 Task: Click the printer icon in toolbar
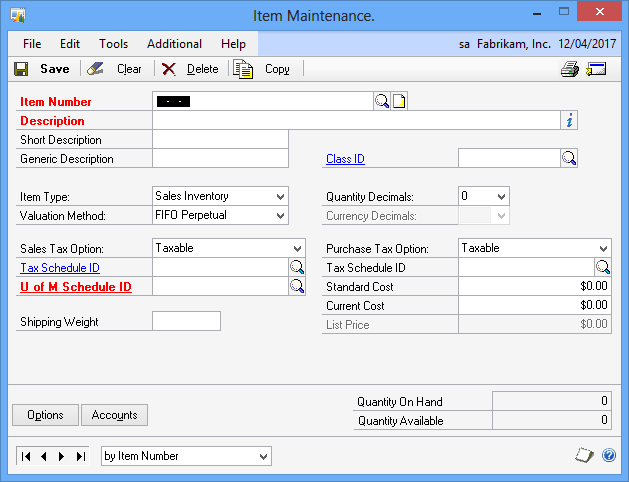pos(570,69)
